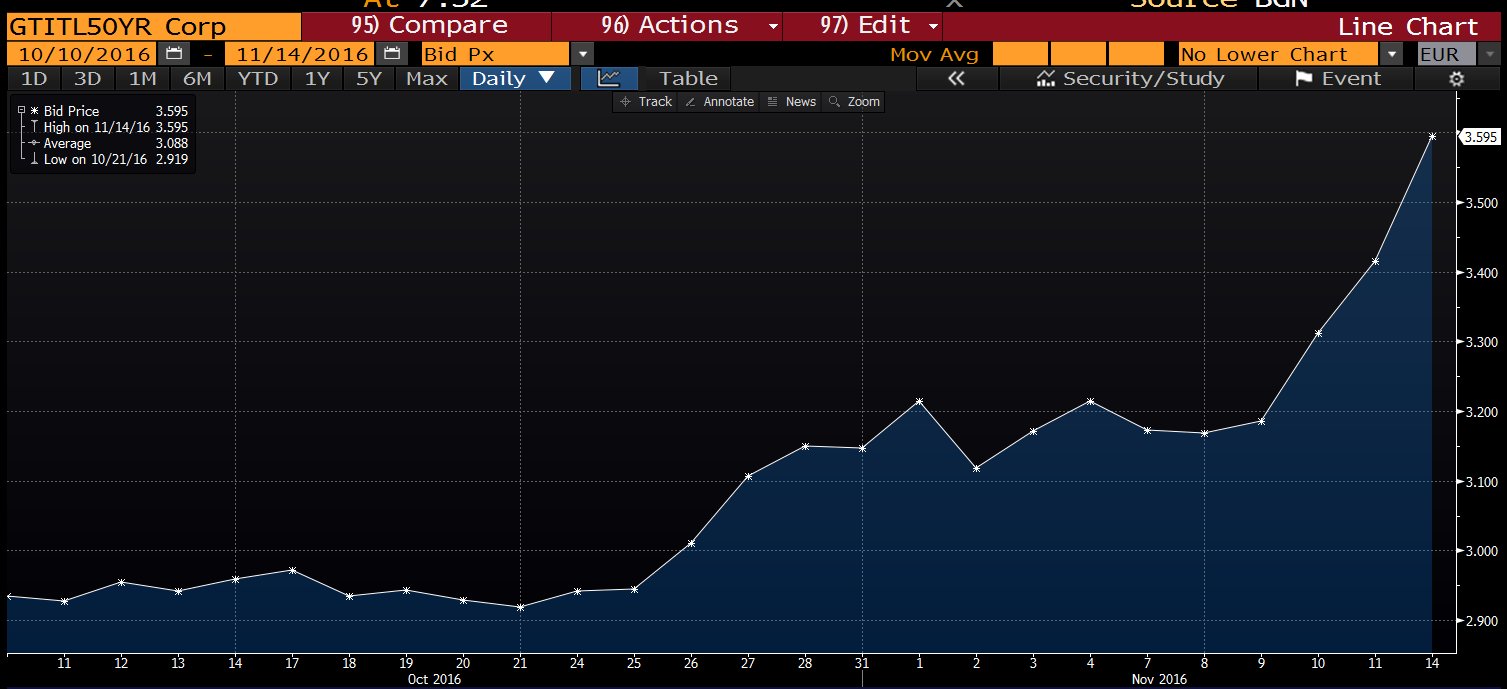Viewport: 1507px width, 689px height.
Task: Click the 3.500 y-axis label
Action: (1480, 203)
